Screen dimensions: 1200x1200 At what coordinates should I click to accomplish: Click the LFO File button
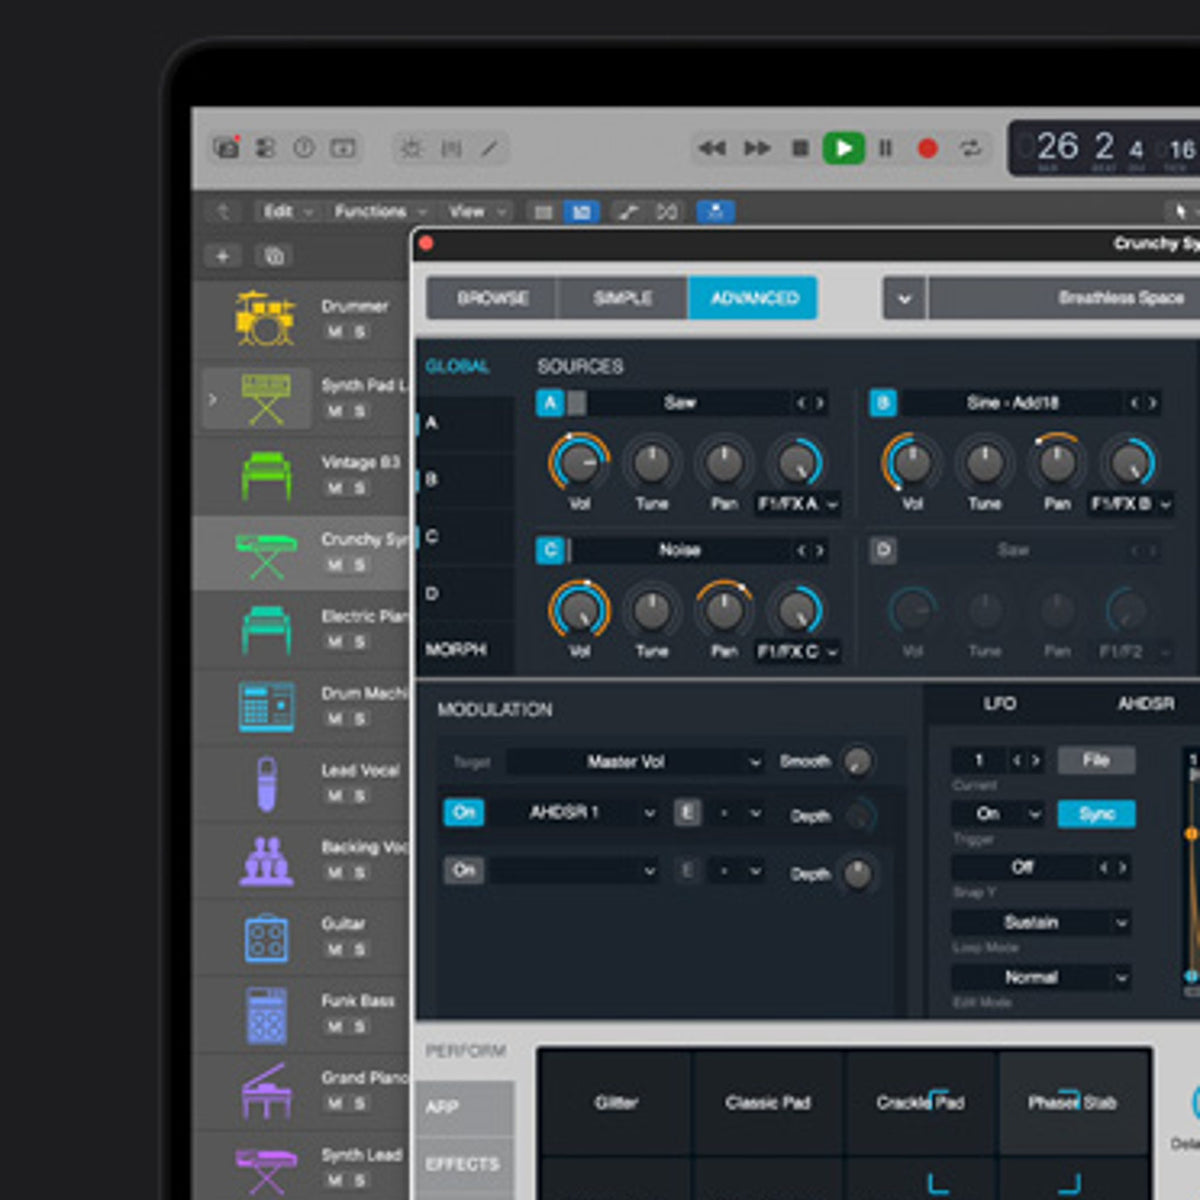pos(1096,760)
